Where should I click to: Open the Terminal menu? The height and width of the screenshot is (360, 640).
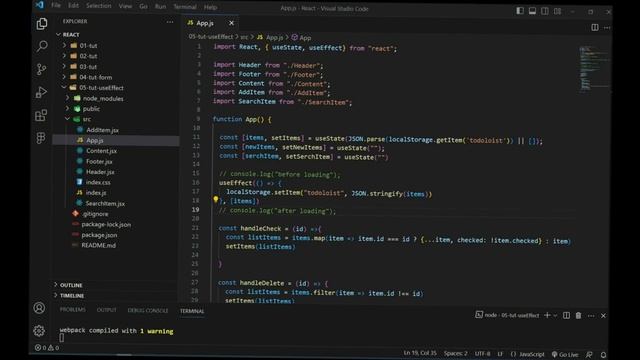coord(185,7)
